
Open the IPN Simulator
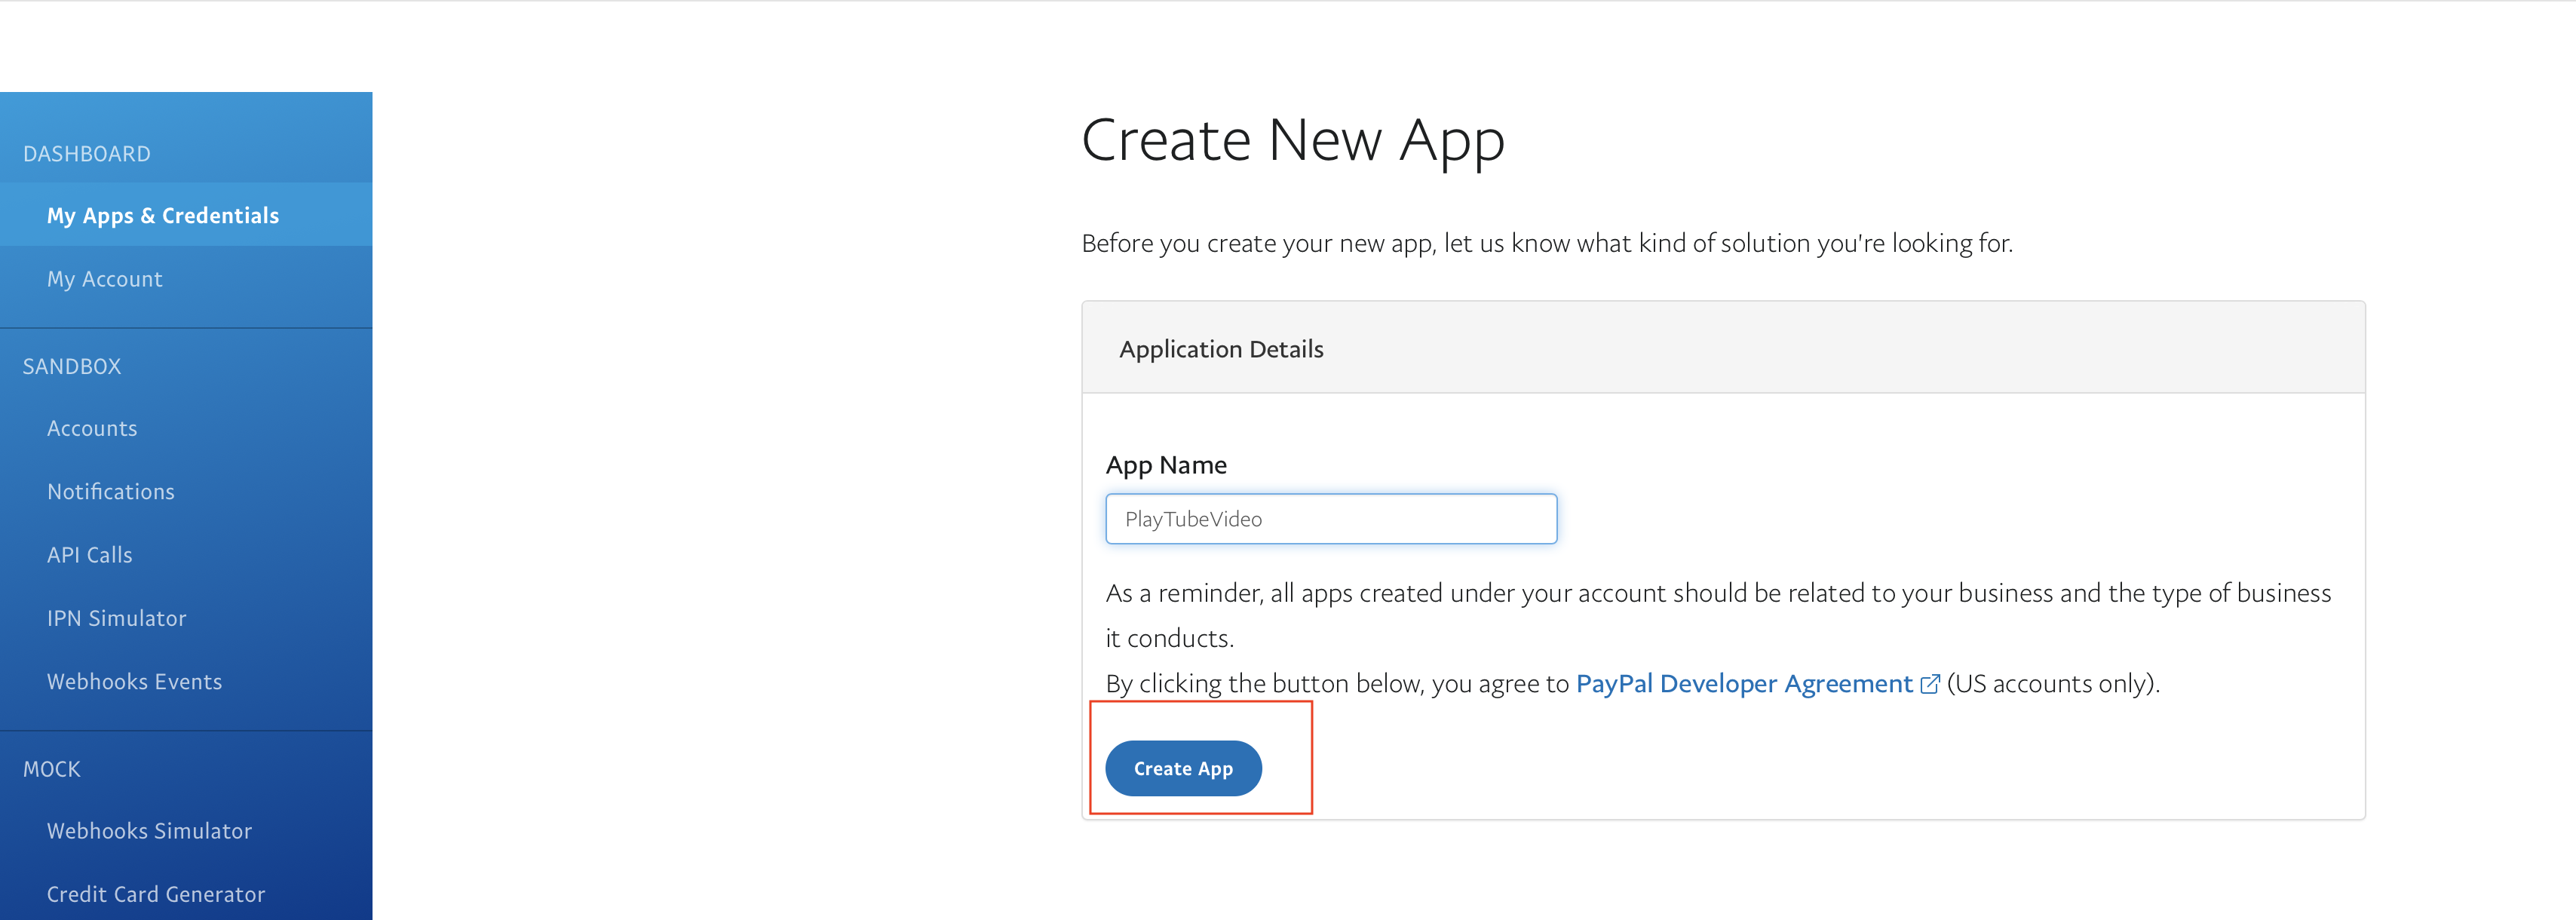click(x=117, y=618)
